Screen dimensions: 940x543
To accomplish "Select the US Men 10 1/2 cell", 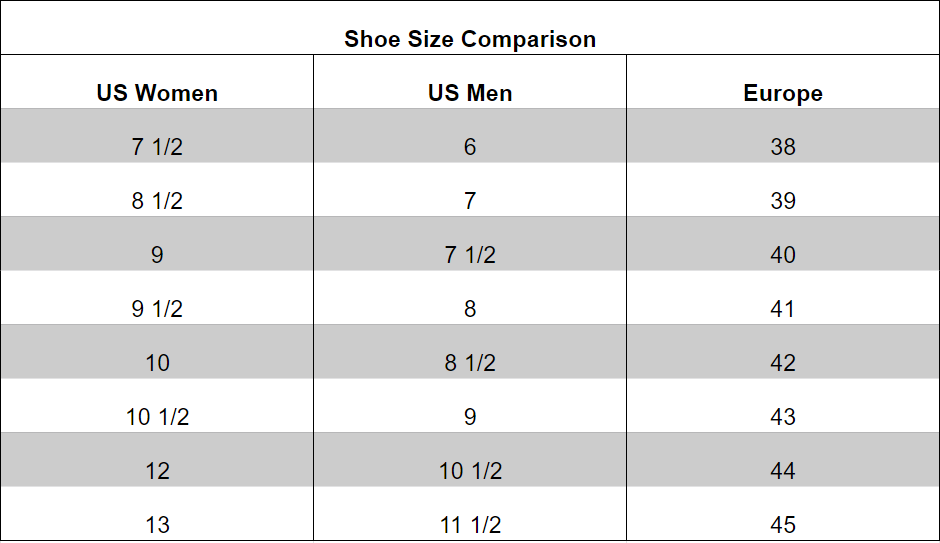I will pos(470,471).
